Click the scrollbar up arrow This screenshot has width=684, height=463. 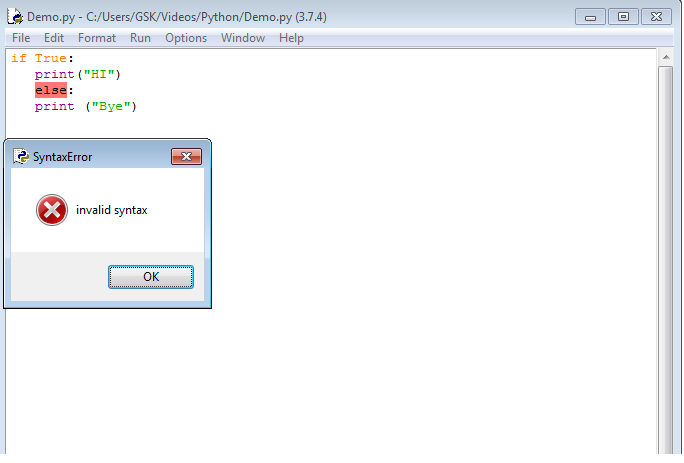(666, 58)
